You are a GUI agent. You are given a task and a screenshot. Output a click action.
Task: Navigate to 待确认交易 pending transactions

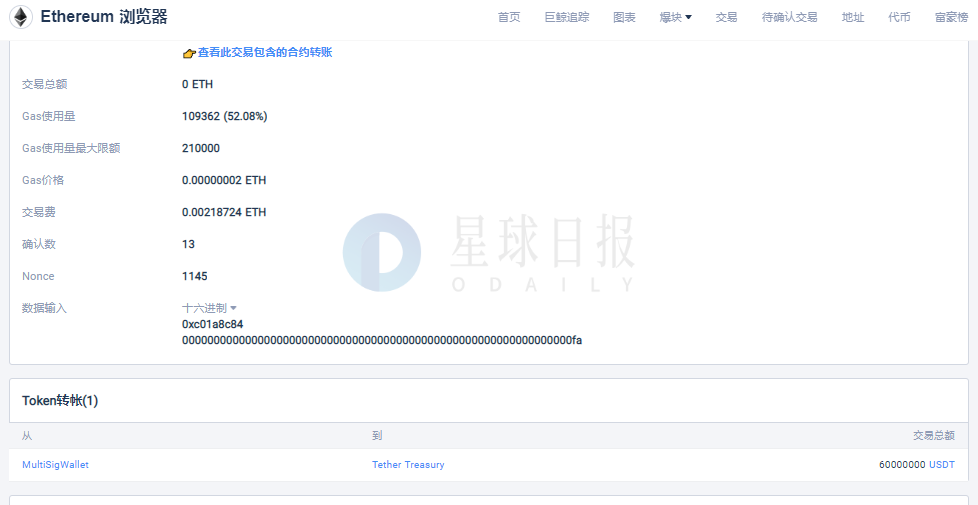click(x=790, y=17)
